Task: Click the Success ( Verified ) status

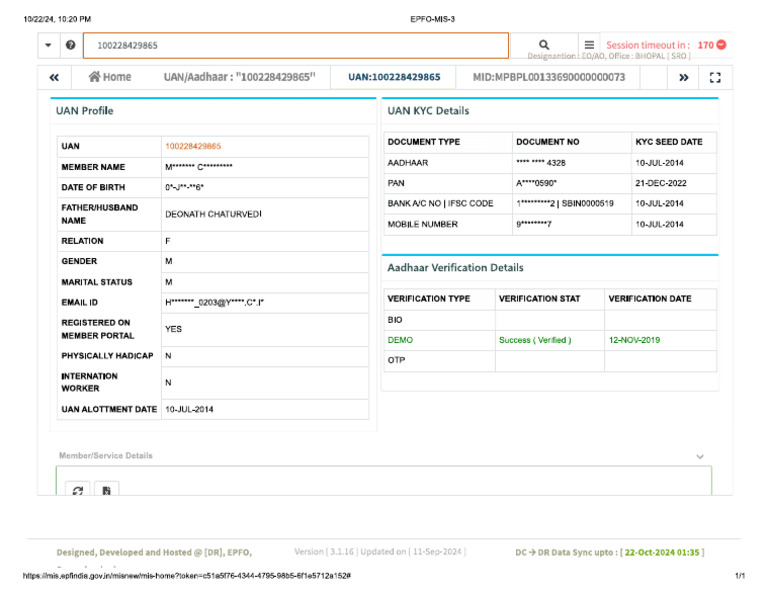Action: pyautogui.click(x=535, y=340)
